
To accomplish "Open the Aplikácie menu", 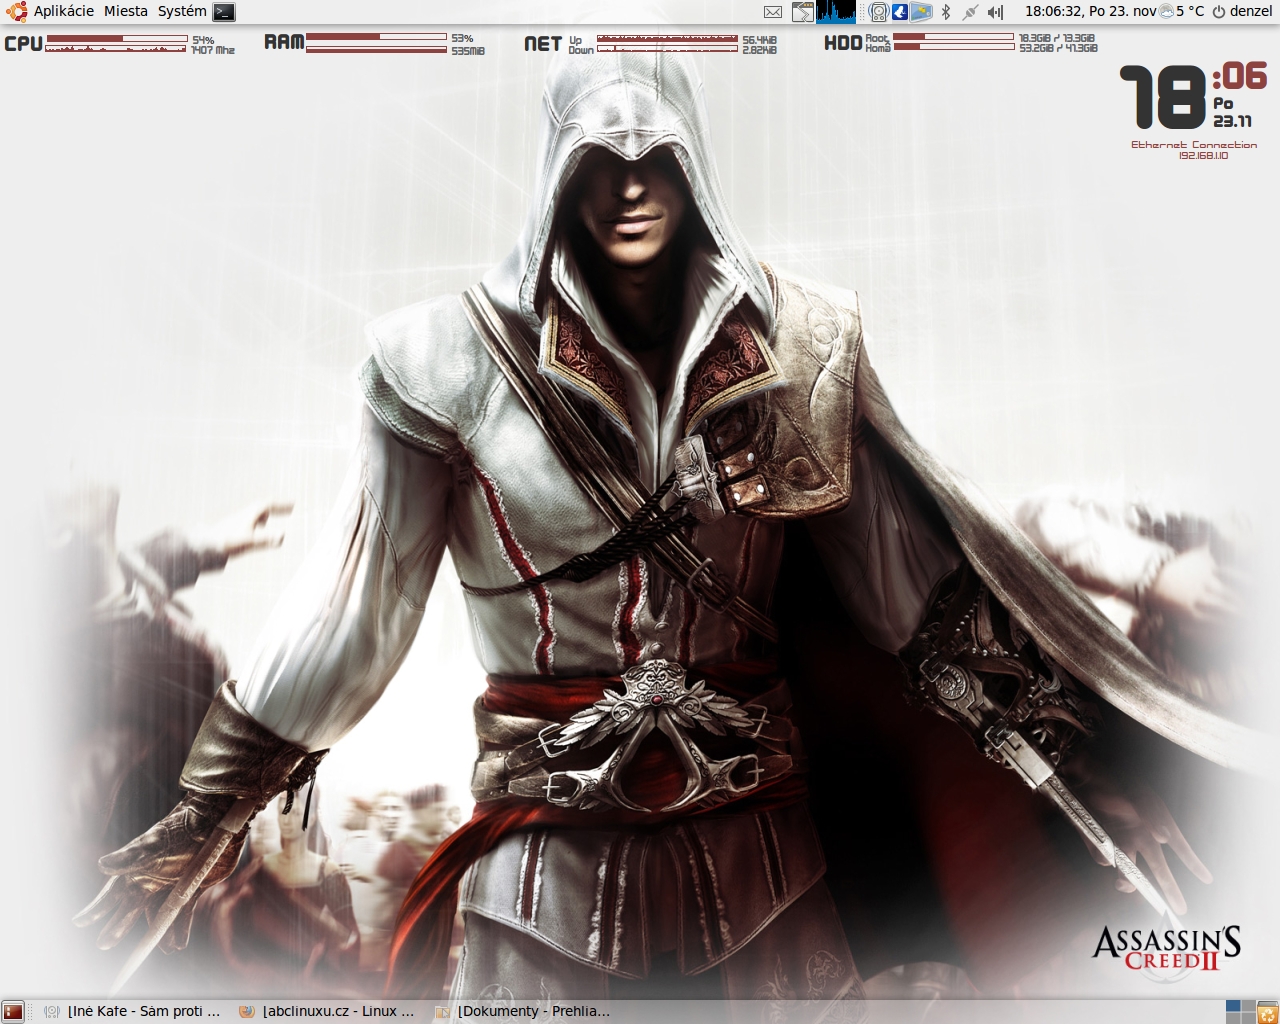I will click(x=64, y=11).
